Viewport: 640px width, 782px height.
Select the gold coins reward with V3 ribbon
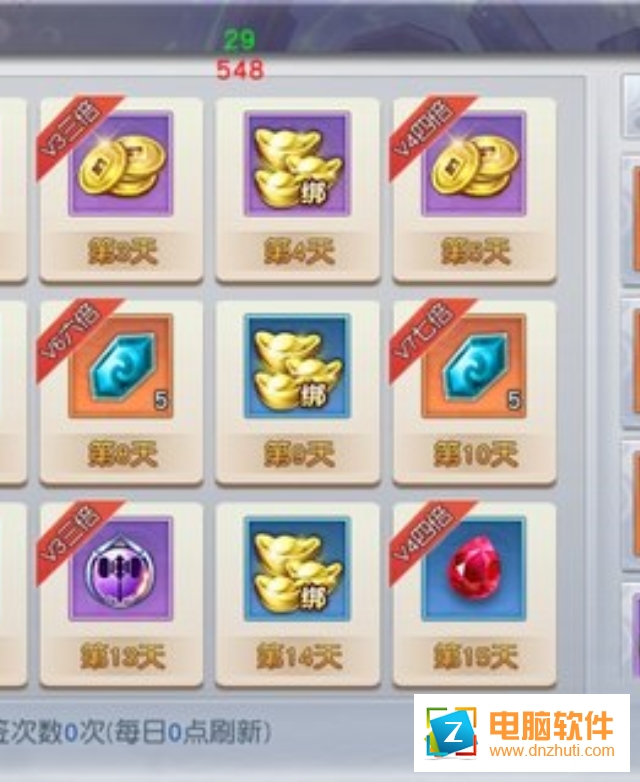[121, 164]
